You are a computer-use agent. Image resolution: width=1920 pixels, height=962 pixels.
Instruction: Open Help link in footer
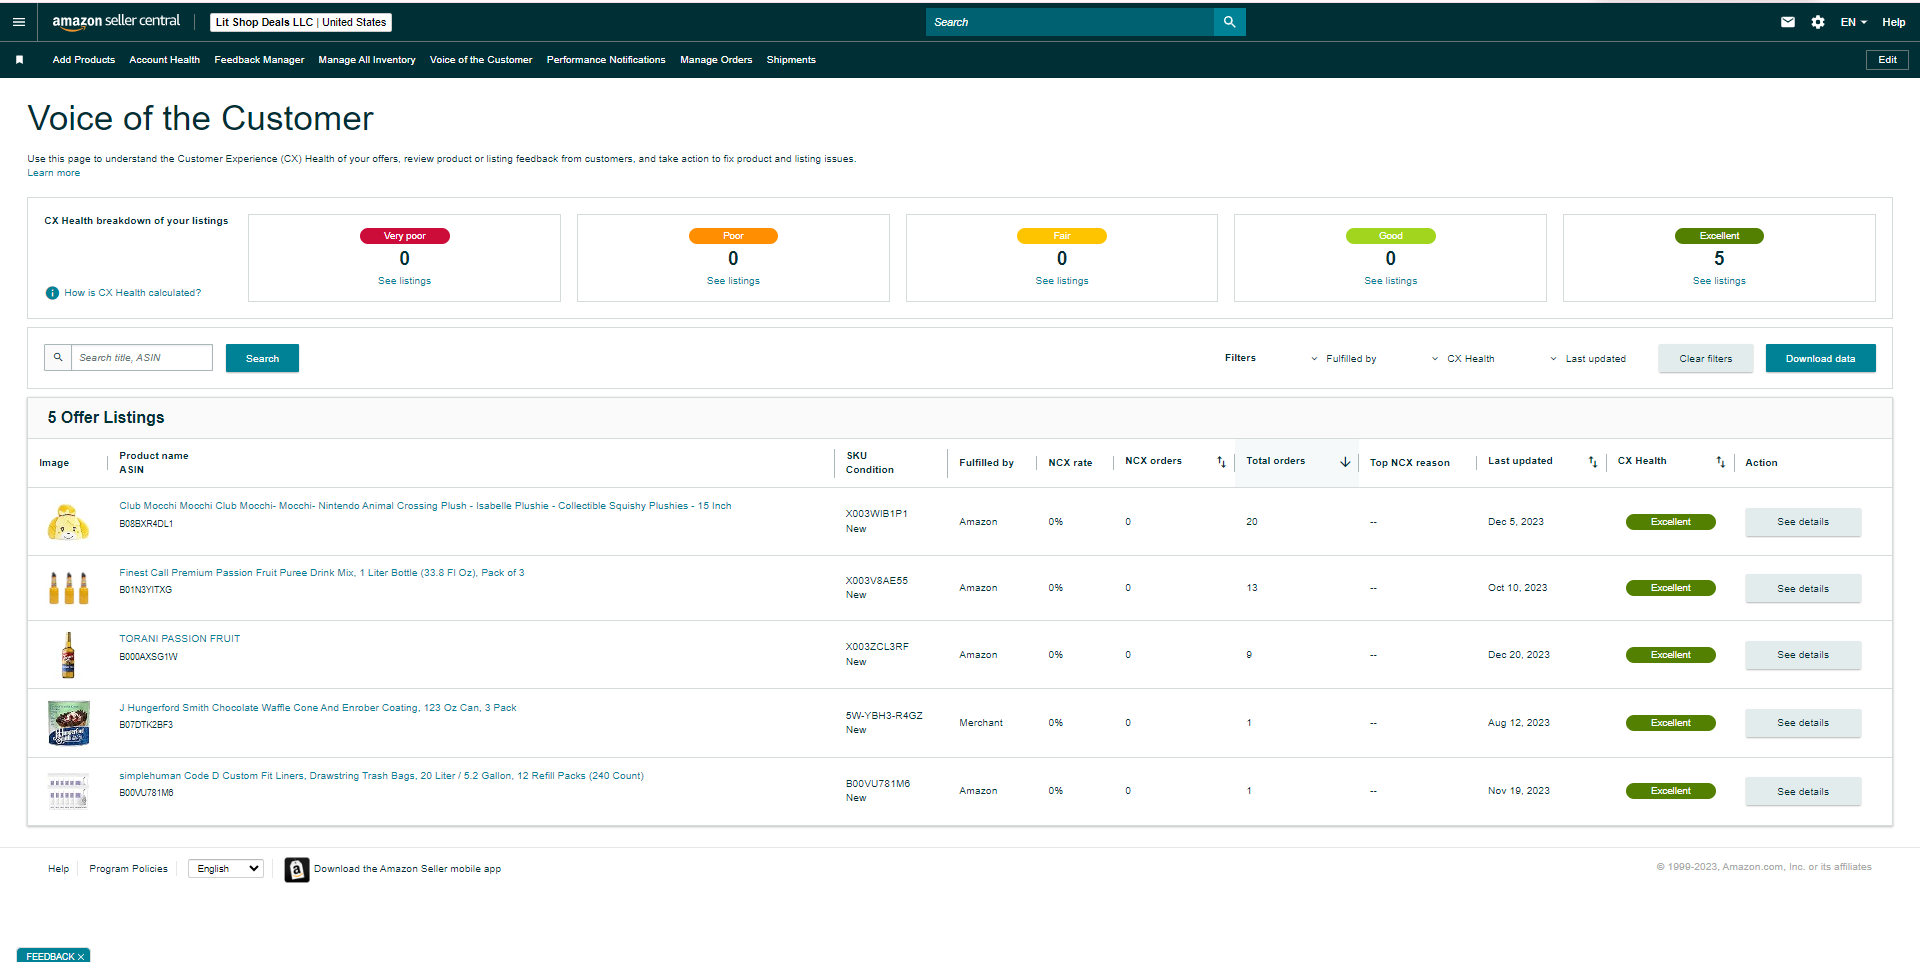(x=59, y=869)
